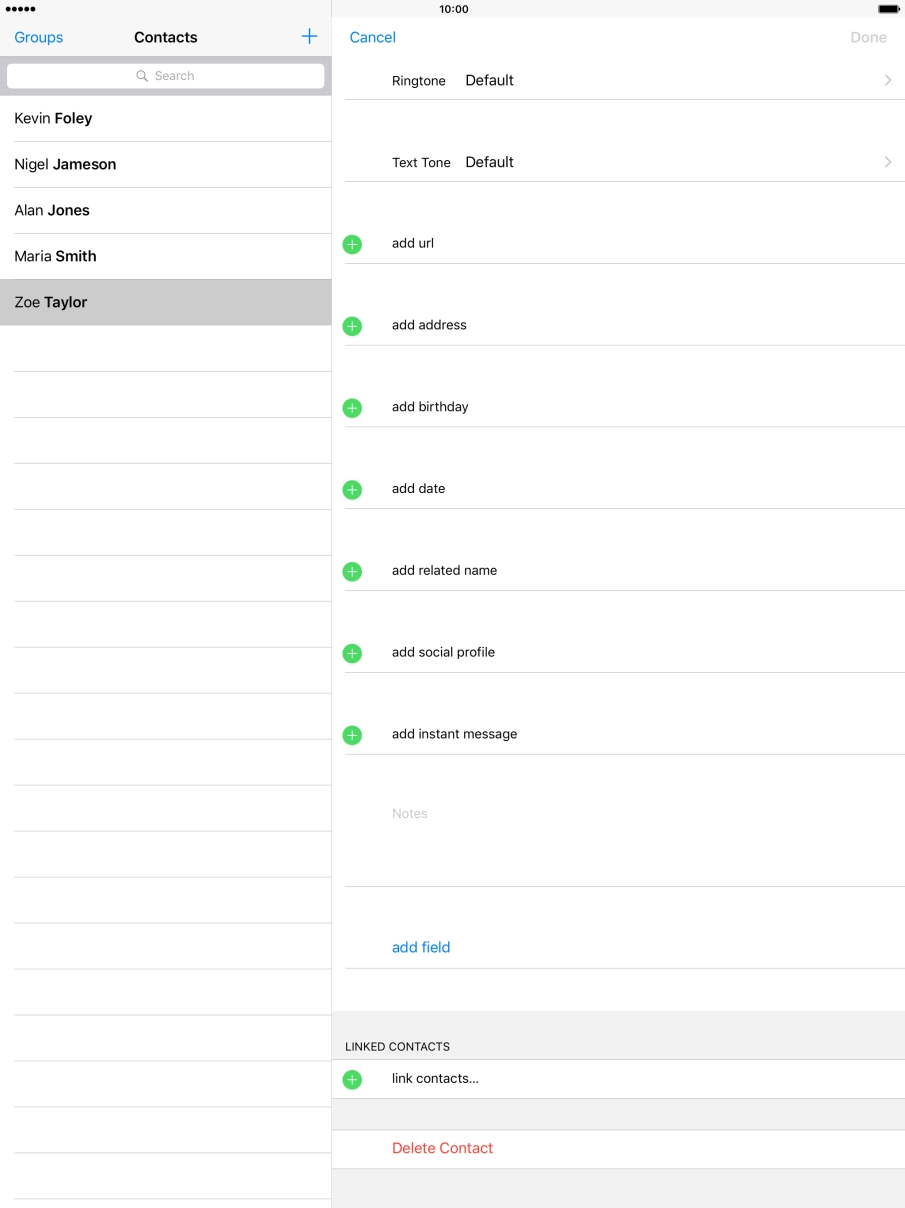Cancel editing the contact

click(x=372, y=36)
